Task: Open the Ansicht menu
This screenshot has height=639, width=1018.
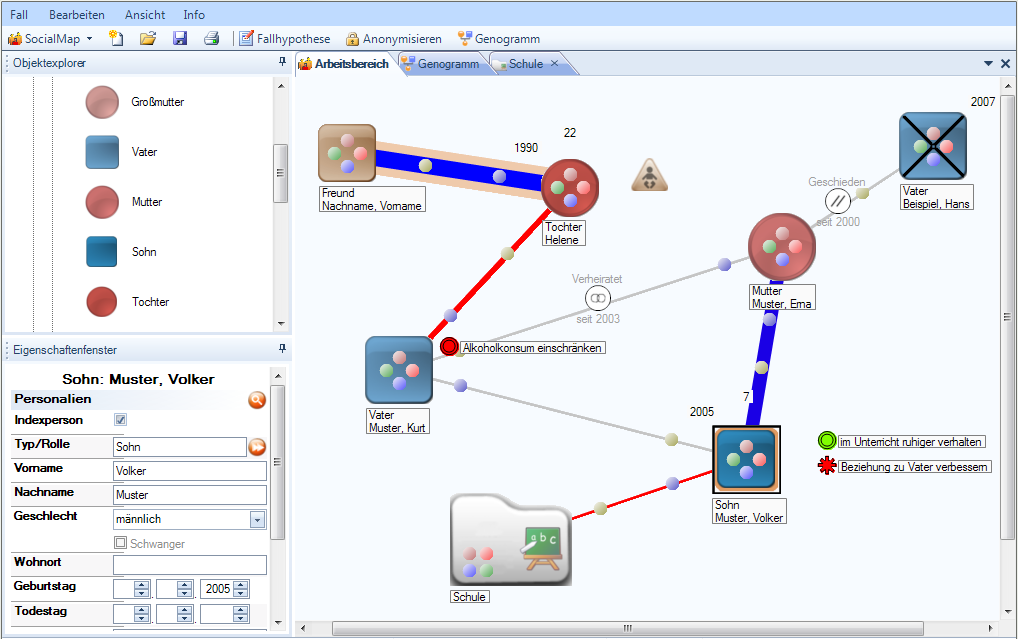Action: pyautogui.click(x=145, y=14)
